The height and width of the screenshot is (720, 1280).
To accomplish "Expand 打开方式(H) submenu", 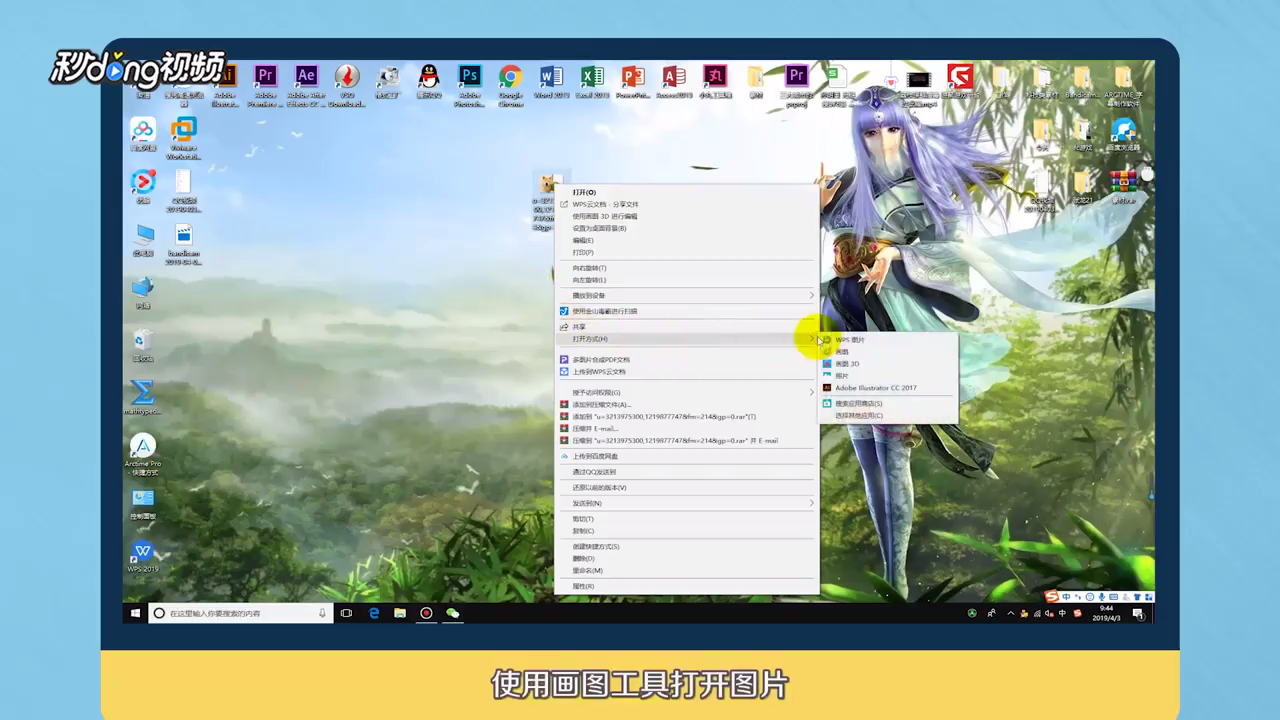I will tap(687, 339).
